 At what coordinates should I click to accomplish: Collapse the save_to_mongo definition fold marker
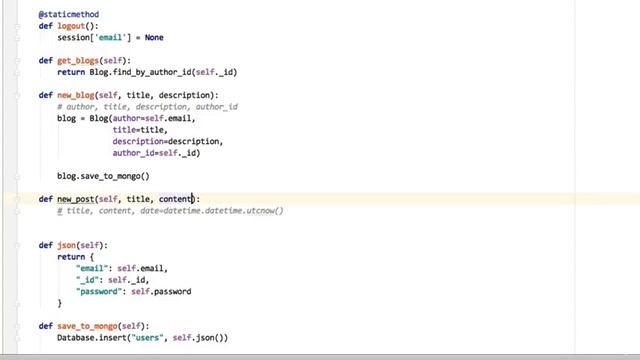click(18, 326)
